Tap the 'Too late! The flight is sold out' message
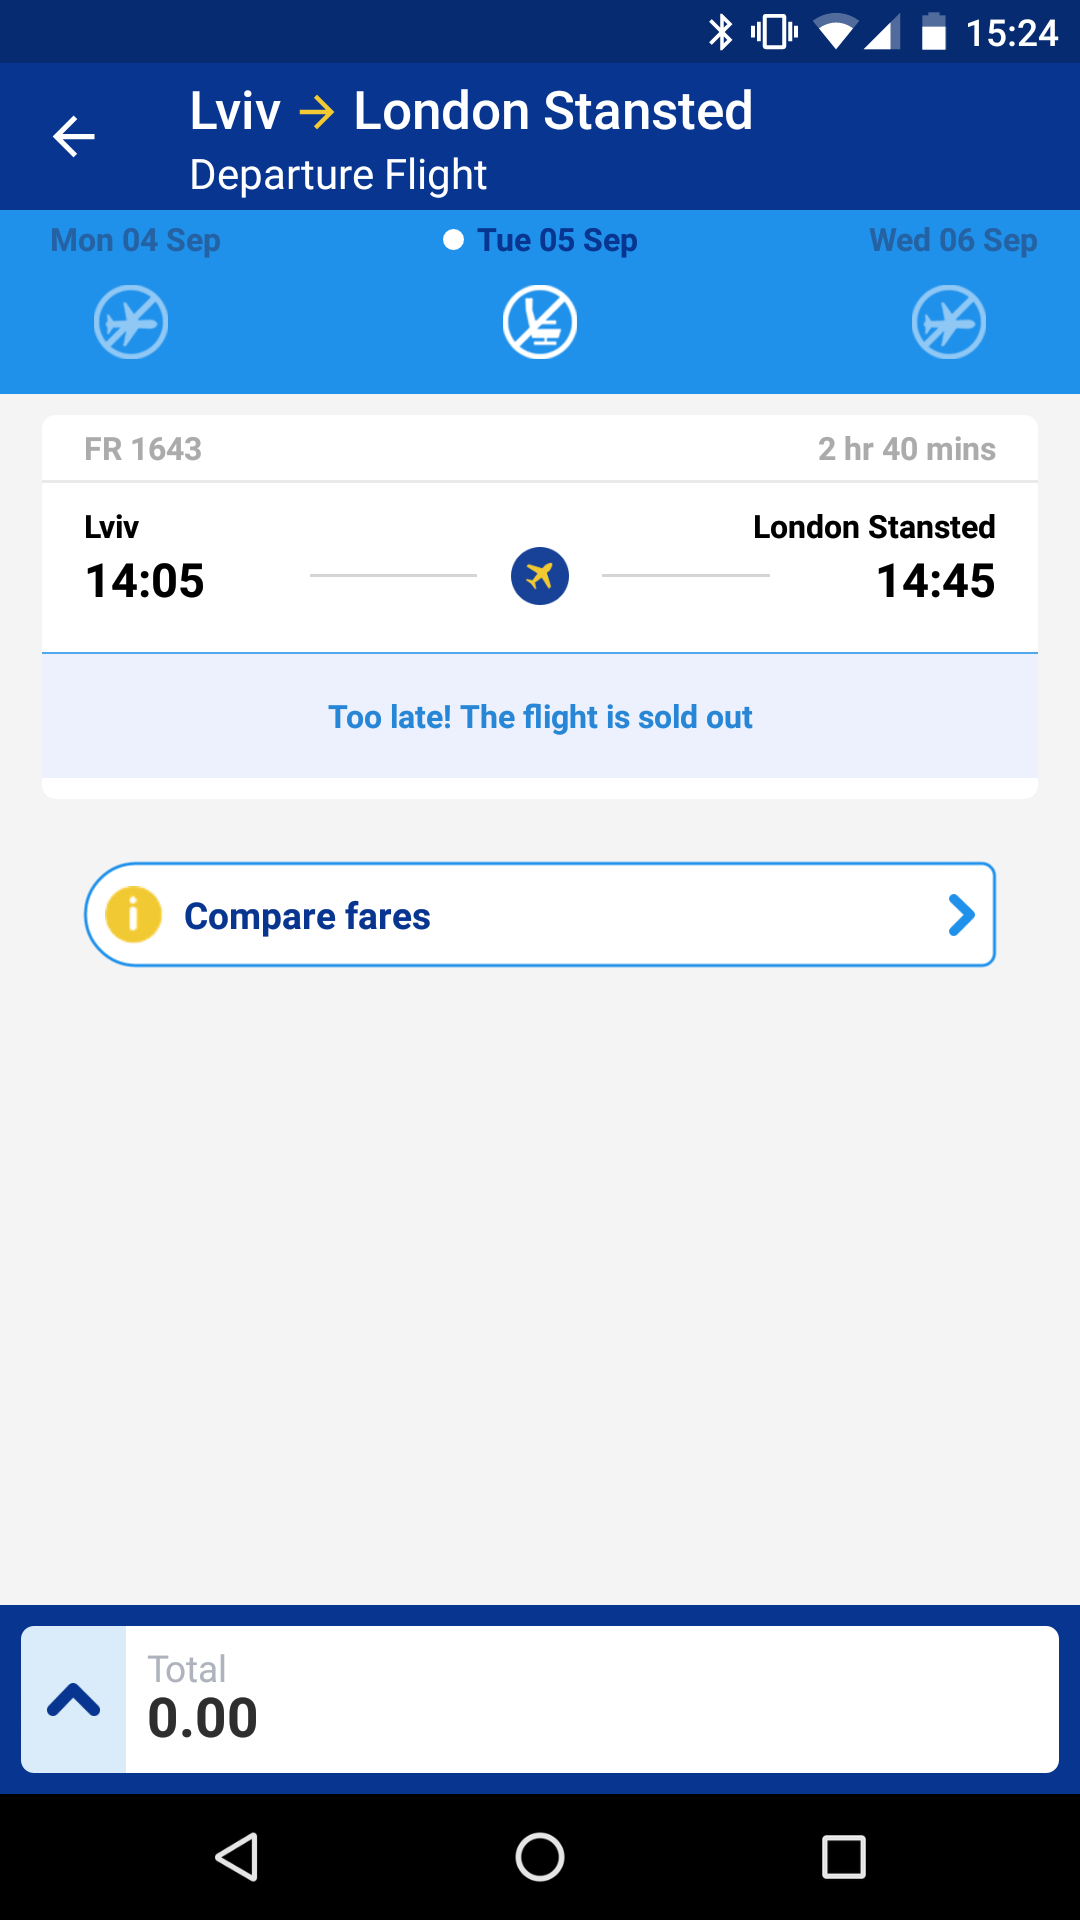Viewport: 1080px width, 1920px height. tap(540, 717)
